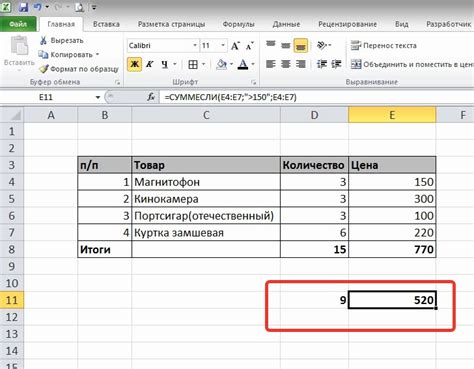Align text right

pos(301,64)
